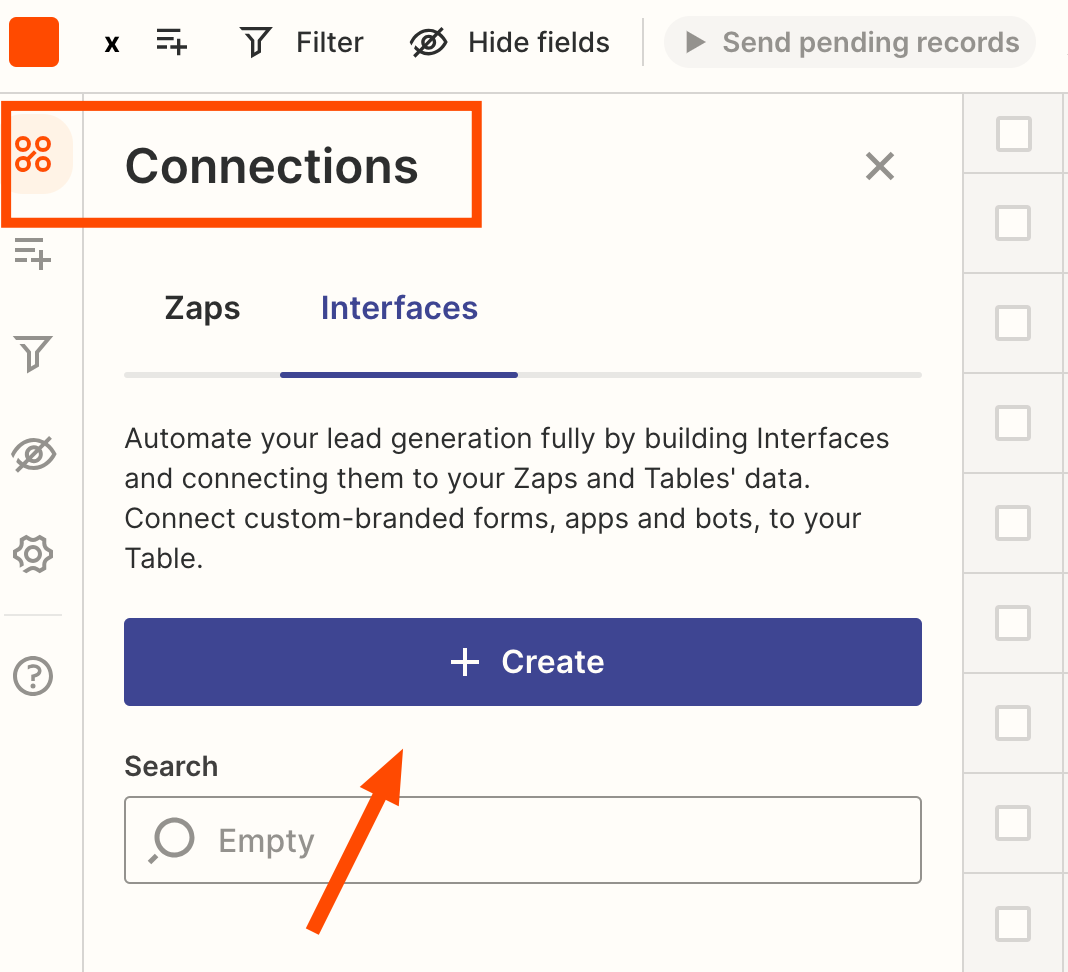This screenshot has height=972, width=1068.
Task: Open Connections icon in left sidebar
Action: pyautogui.click(x=33, y=154)
